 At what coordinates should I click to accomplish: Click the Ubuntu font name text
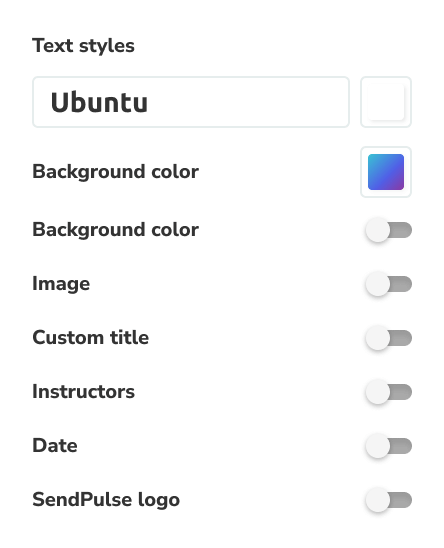point(99,102)
